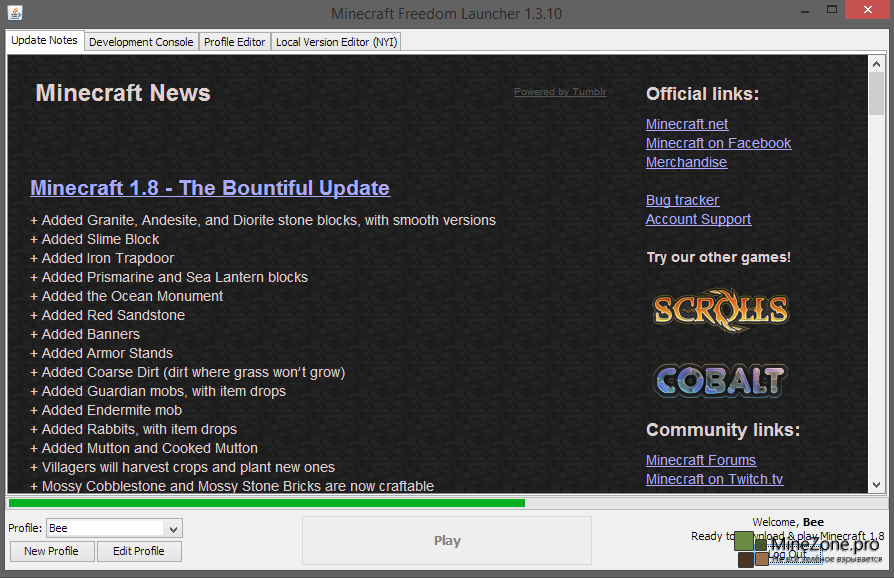The height and width of the screenshot is (578, 894).
Task: Select Local Version Editor (NYI) tab
Action: [x=336, y=42]
